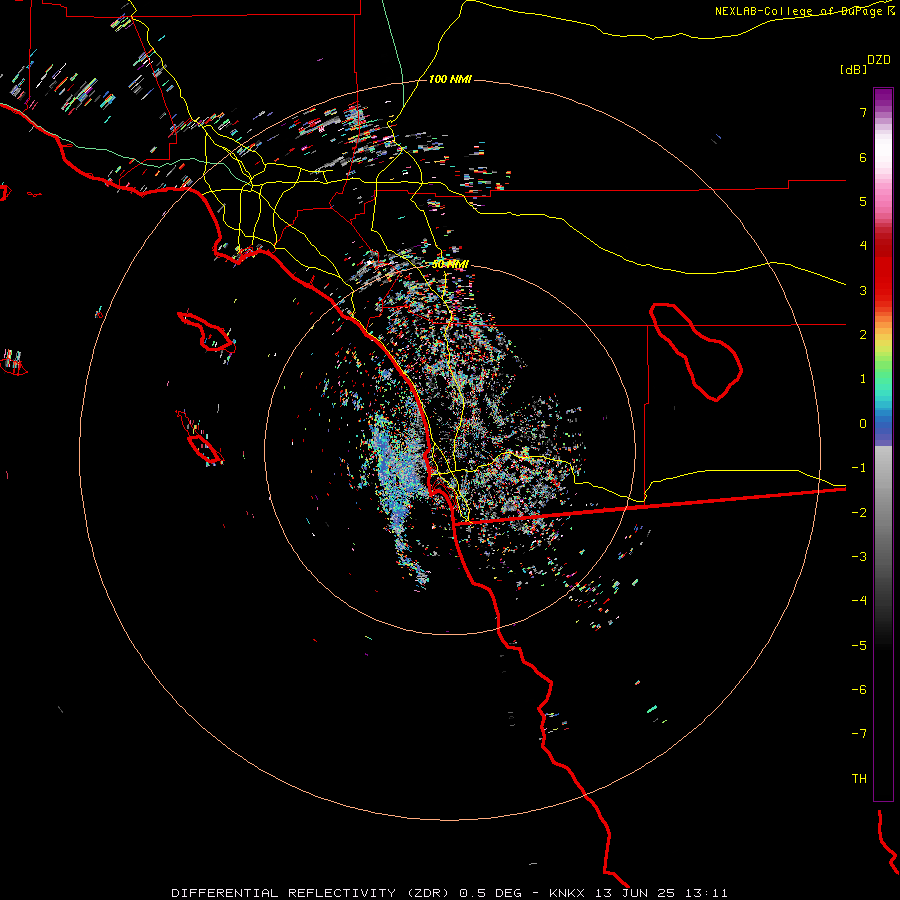The width and height of the screenshot is (900, 900).
Task: Click the -1 dB legend value
Action: [x=859, y=468]
